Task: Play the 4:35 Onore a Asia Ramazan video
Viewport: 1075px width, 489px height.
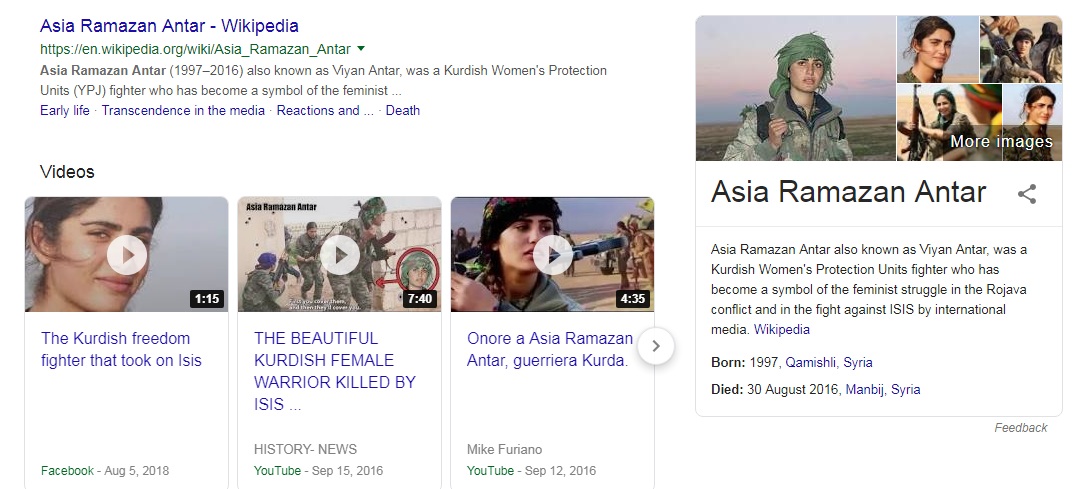Action: tap(553, 254)
